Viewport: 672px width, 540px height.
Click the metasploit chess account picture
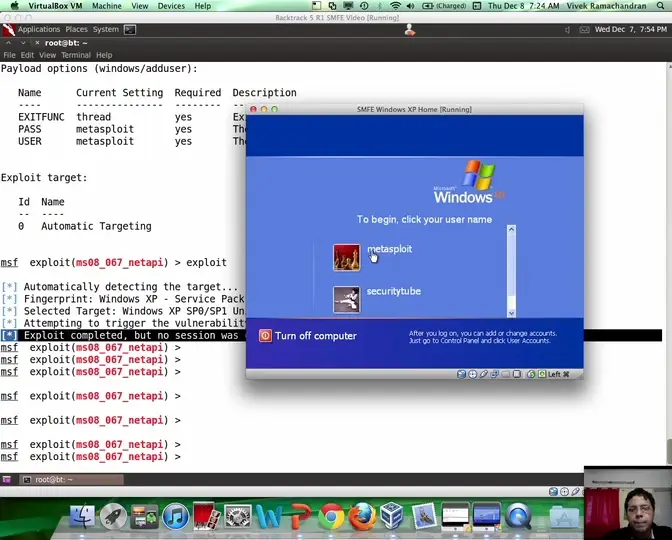coord(347,258)
